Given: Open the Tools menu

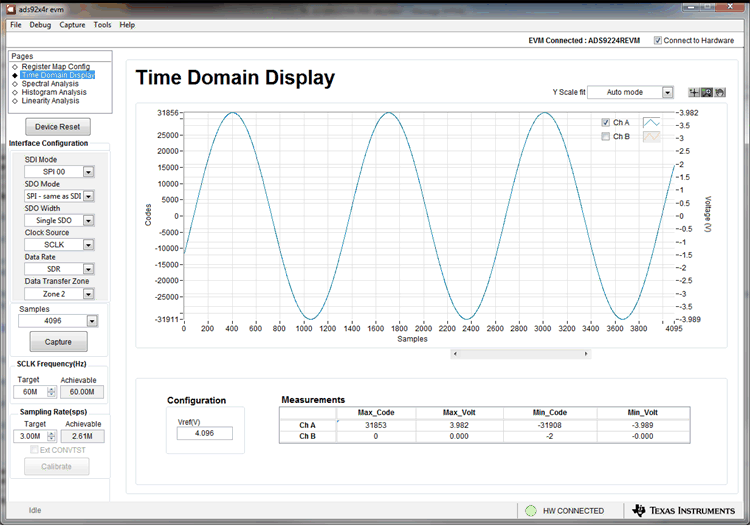Looking at the screenshot, I should tap(102, 24).
